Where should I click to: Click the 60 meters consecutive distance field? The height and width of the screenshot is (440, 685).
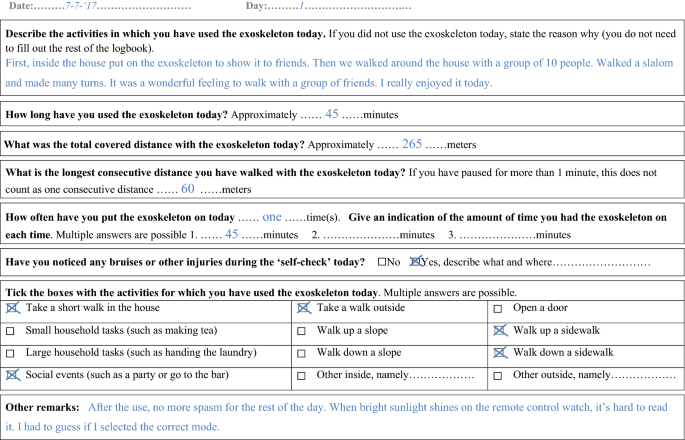[x=187, y=188]
